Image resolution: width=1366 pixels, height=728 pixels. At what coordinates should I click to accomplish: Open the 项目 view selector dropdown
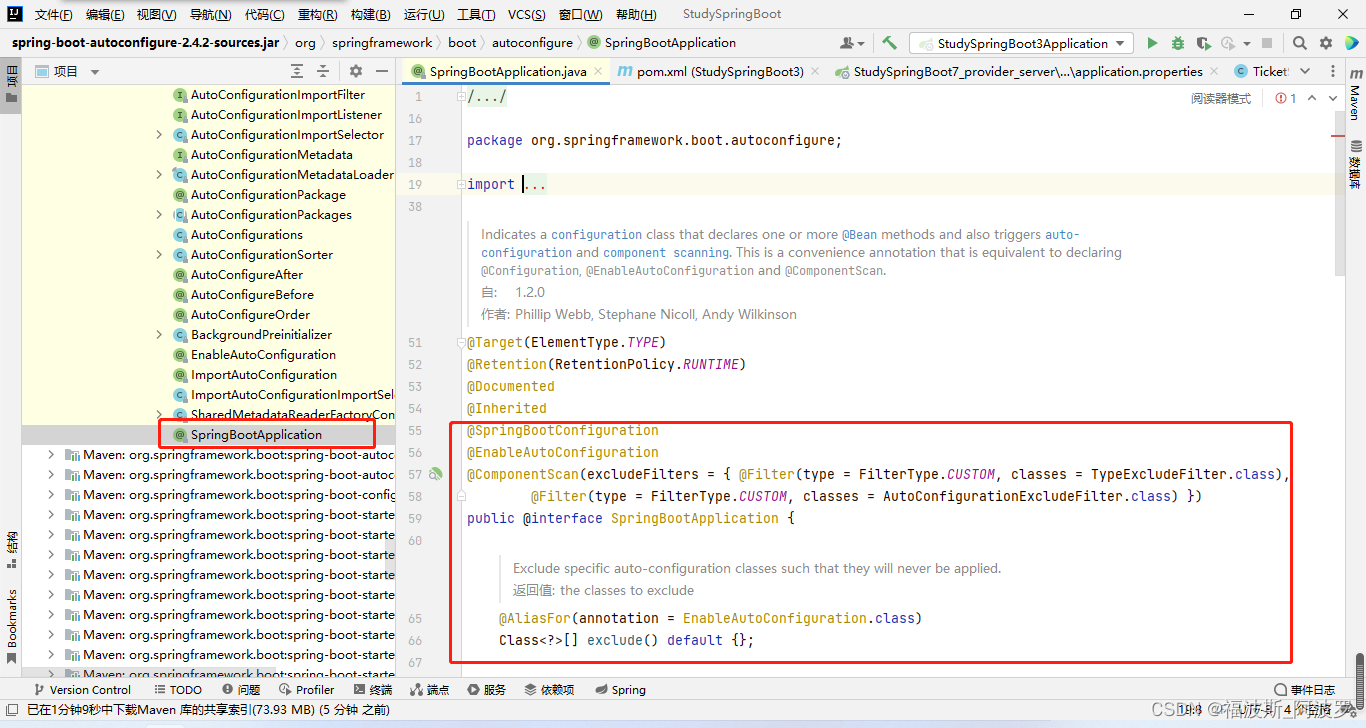(x=67, y=71)
